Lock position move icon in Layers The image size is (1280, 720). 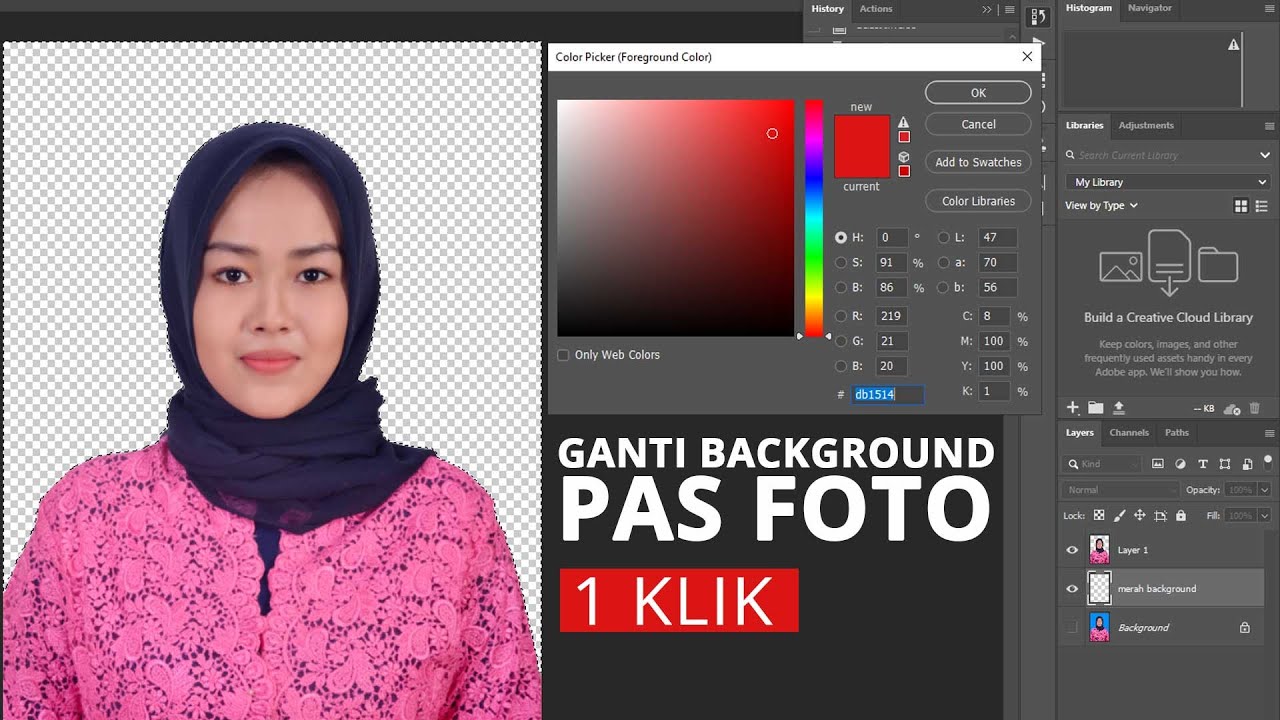click(1139, 516)
